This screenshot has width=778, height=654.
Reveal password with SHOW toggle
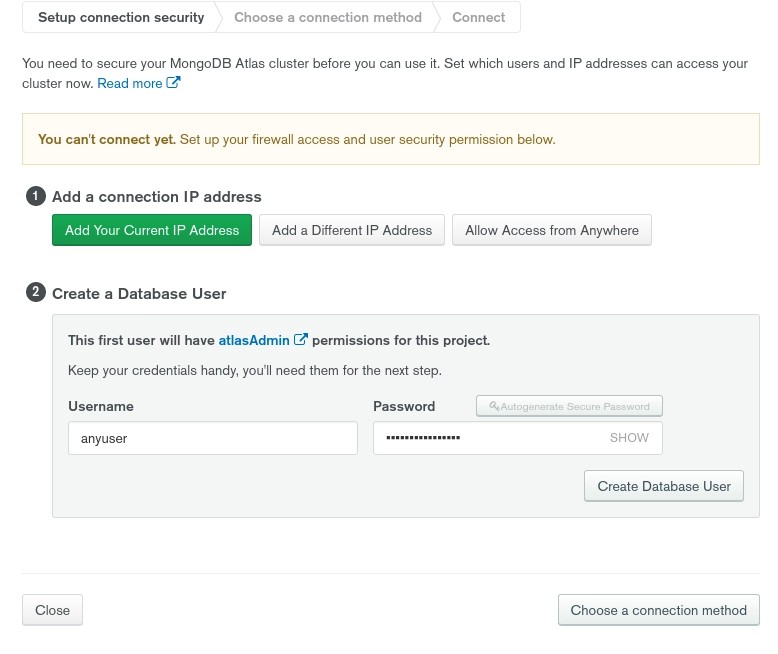[629, 438]
